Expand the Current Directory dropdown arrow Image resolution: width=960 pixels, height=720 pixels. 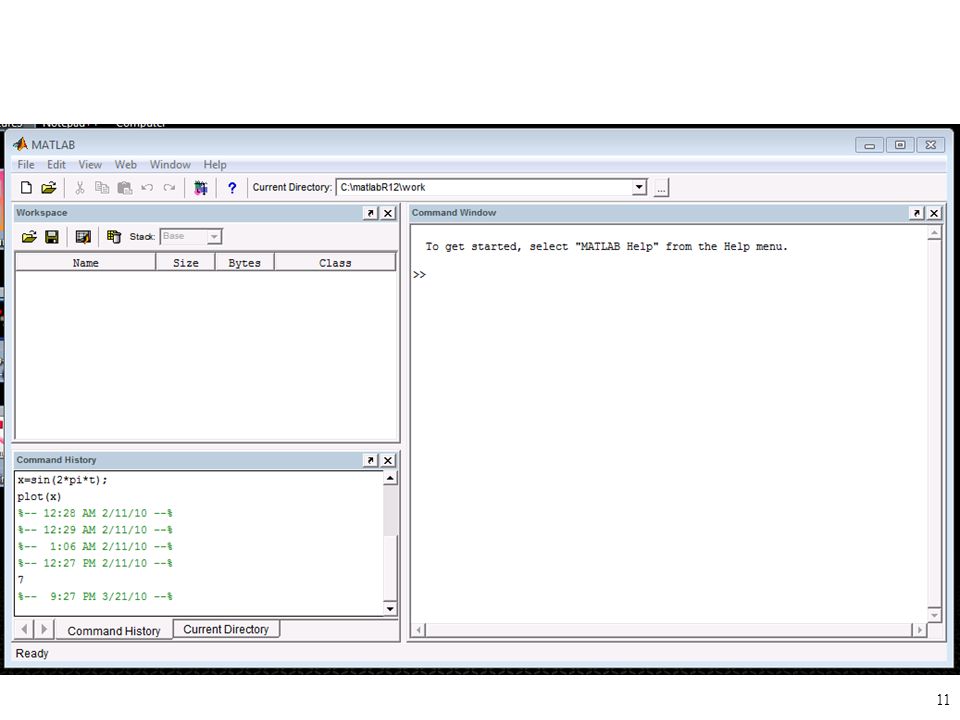click(x=639, y=187)
